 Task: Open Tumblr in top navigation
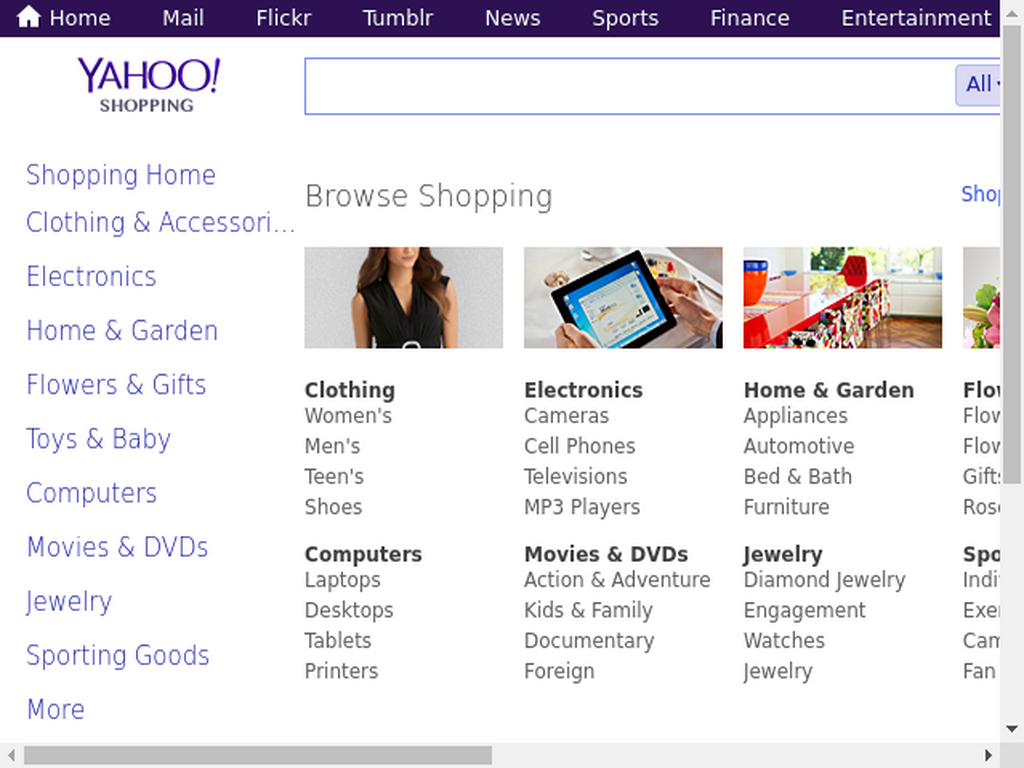pyautogui.click(x=398, y=18)
